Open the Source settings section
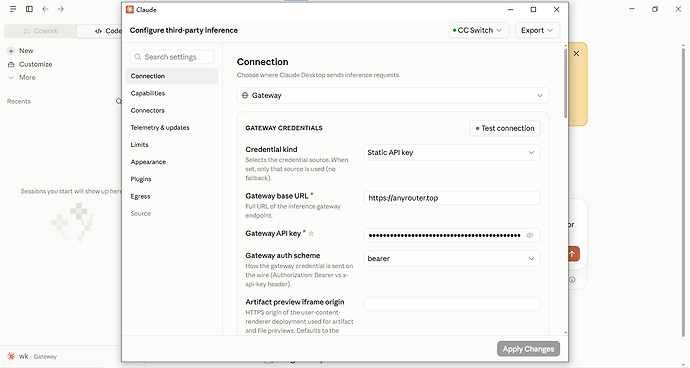690x368 pixels. pos(172,213)
